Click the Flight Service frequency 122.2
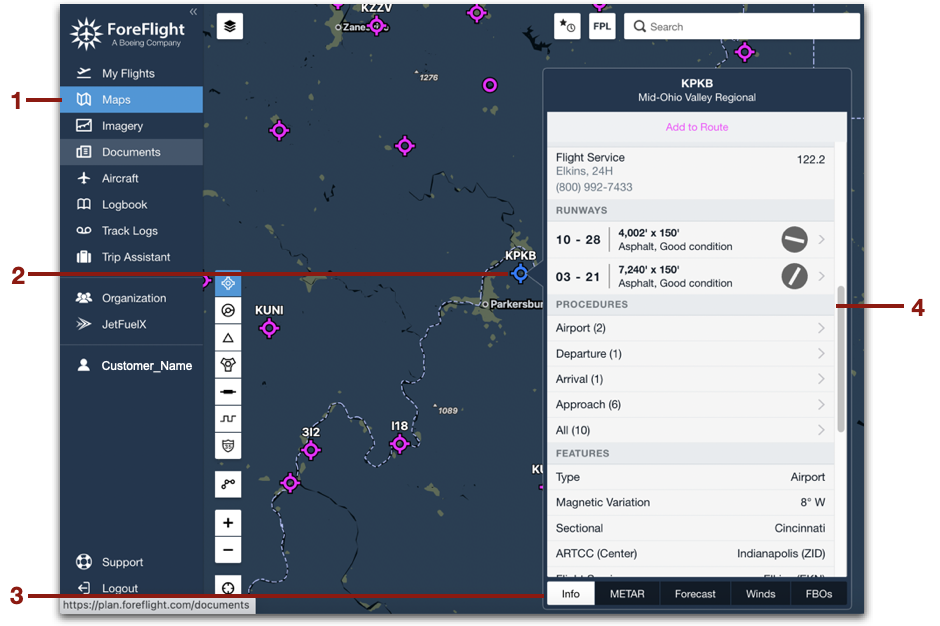The image size is (940, 626). pyautogui.click(x=811, y=159)
